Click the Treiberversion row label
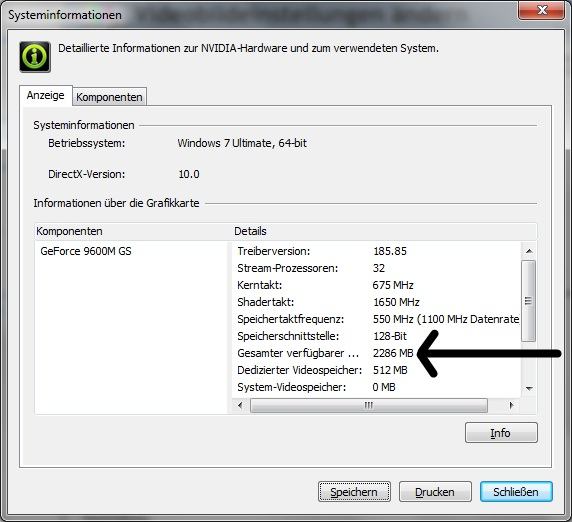The image size is (572, 522). (x=274, y=251)
